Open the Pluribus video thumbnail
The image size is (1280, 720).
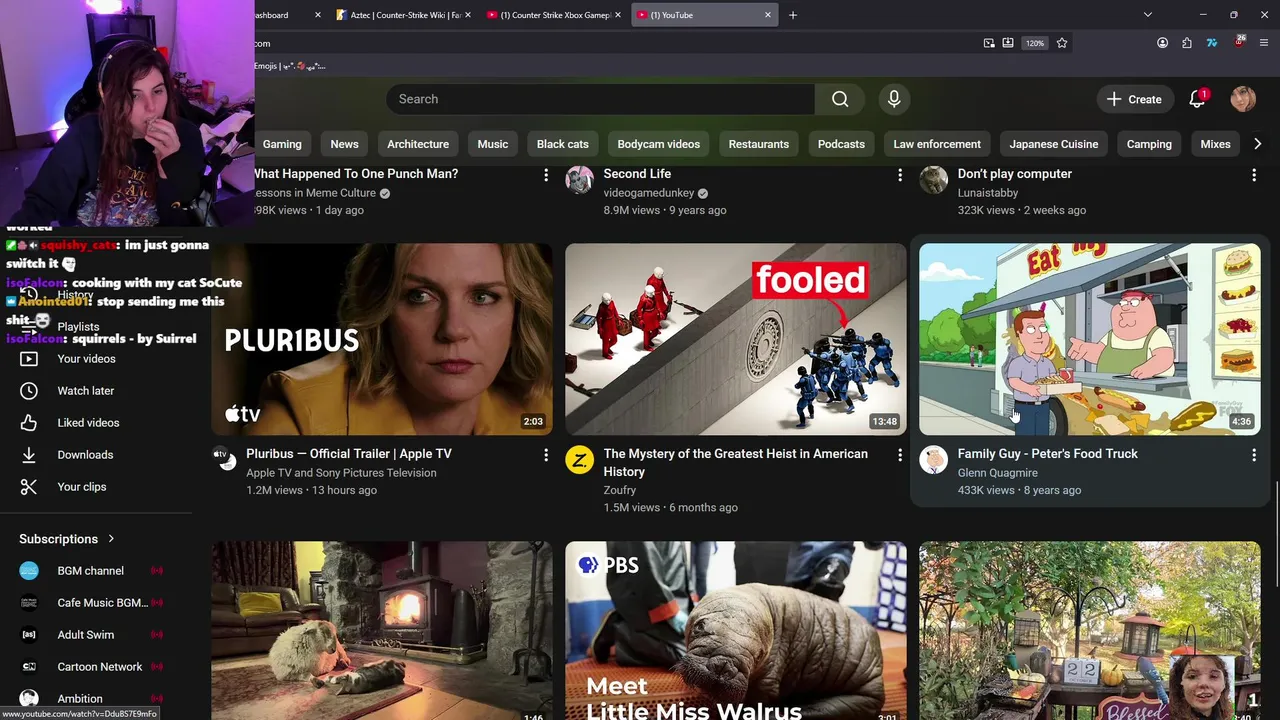coord(382,339)
